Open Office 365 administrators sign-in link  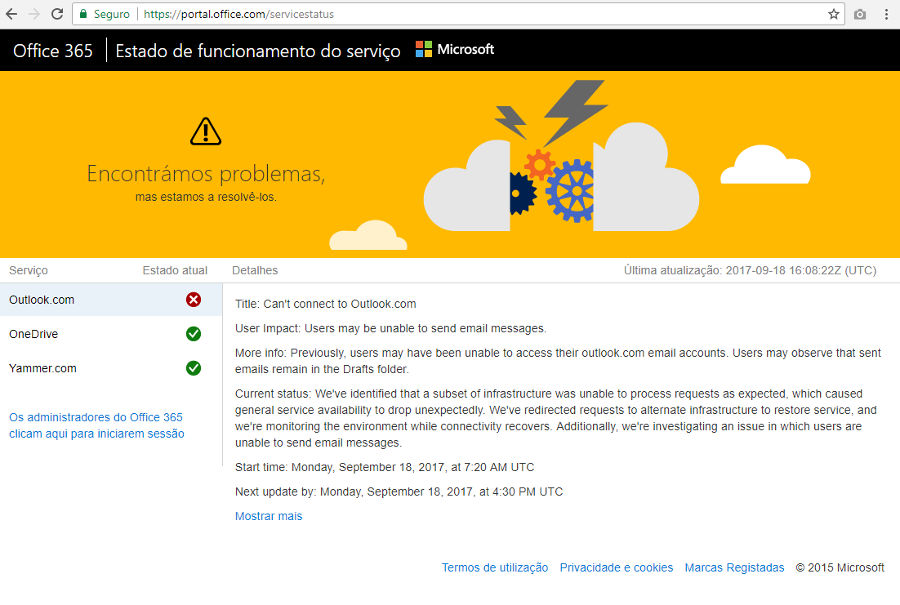click(96, 425)
